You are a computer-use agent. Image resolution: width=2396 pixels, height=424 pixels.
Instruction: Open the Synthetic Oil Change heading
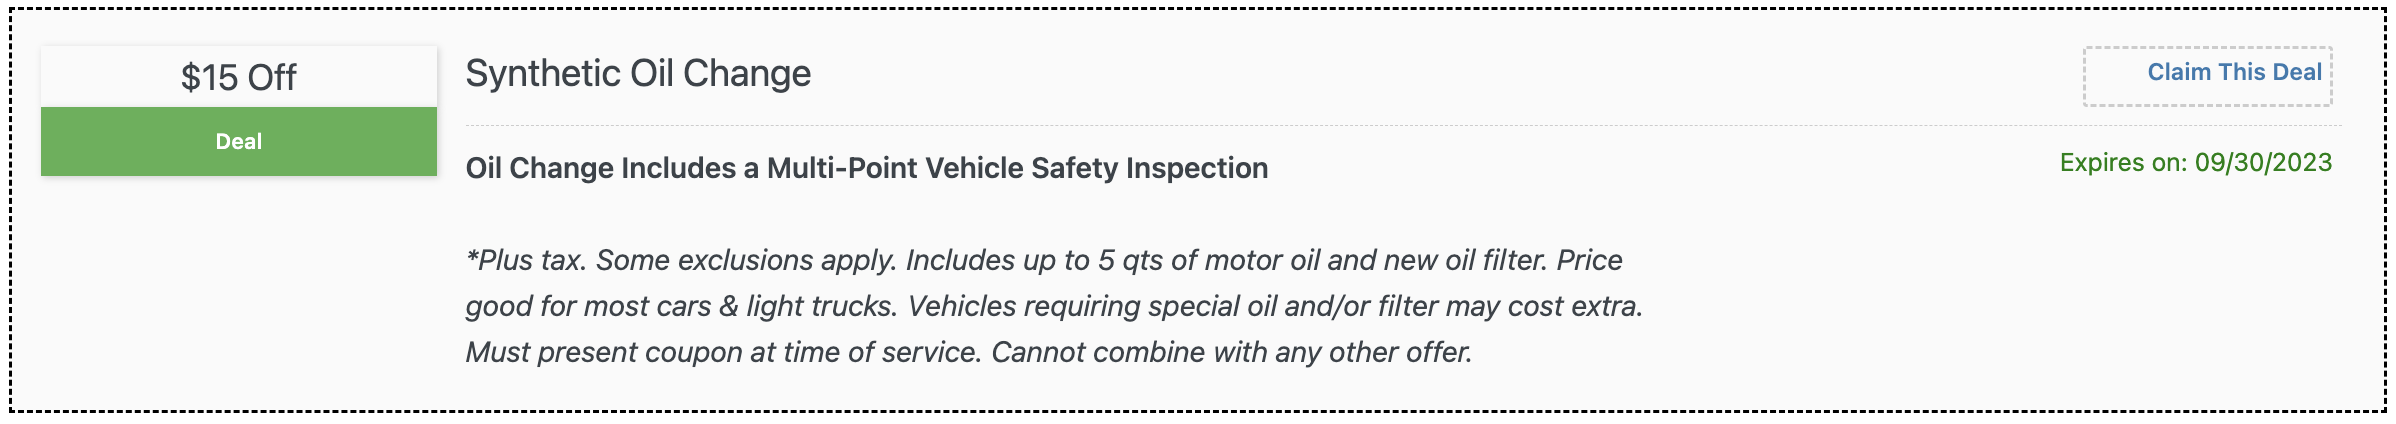[x=638, y=74]
